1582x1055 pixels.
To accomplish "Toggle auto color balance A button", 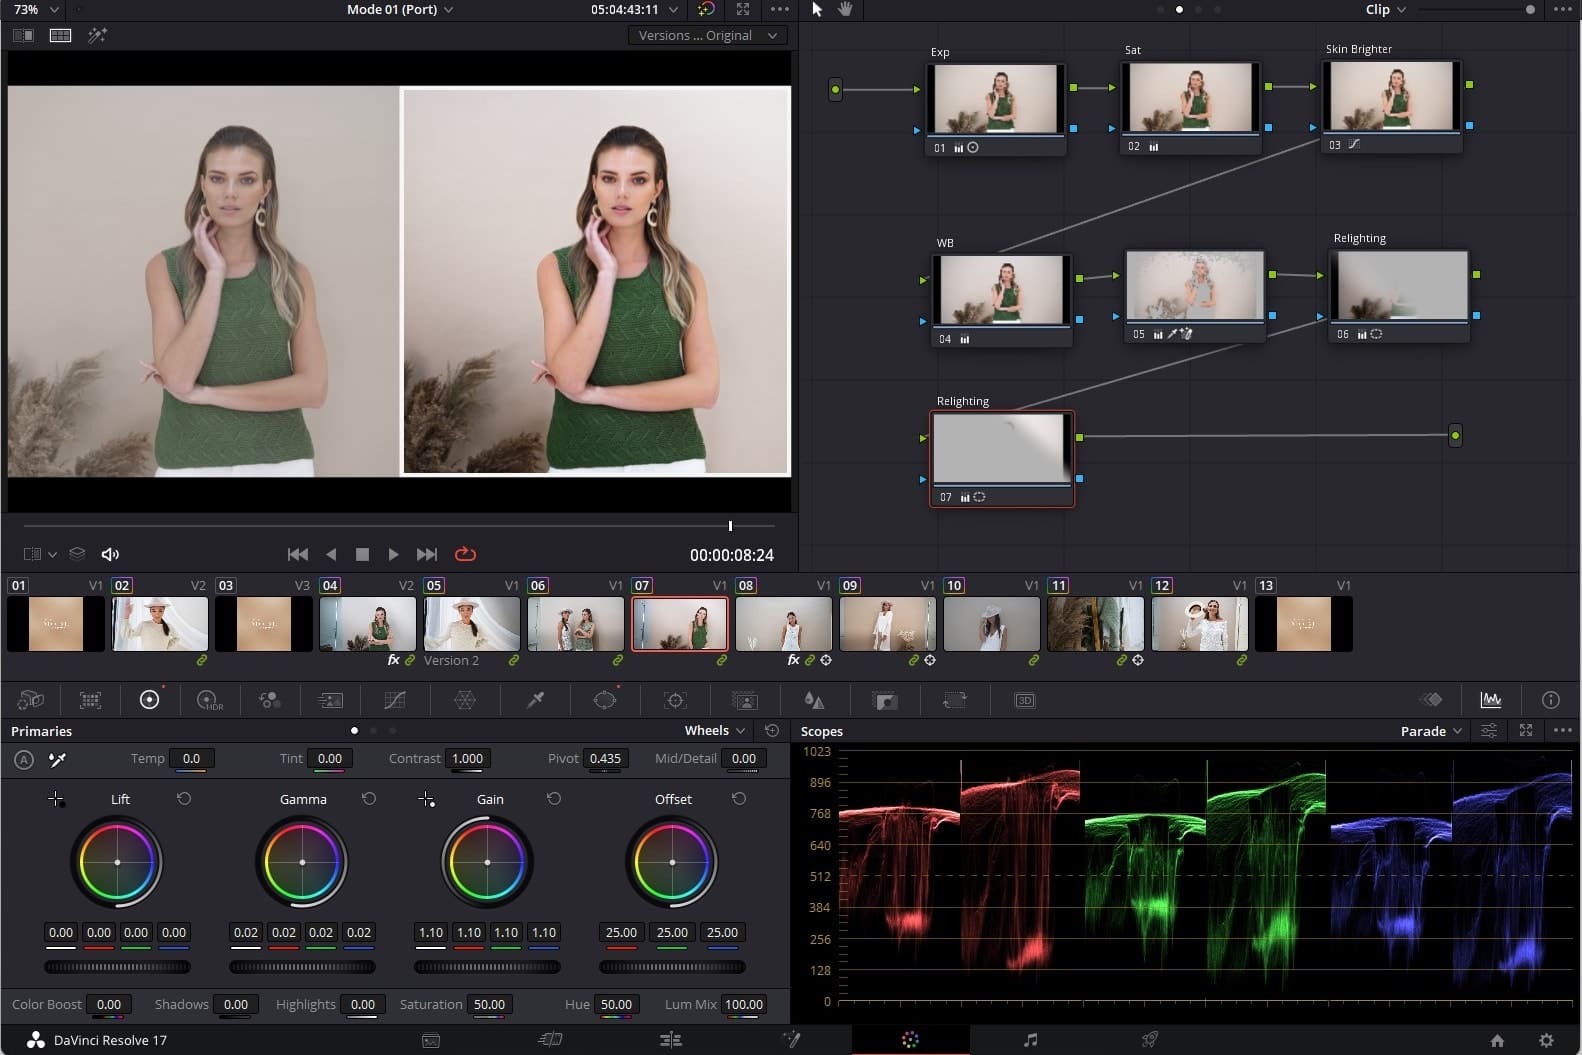I will (24, 760).
